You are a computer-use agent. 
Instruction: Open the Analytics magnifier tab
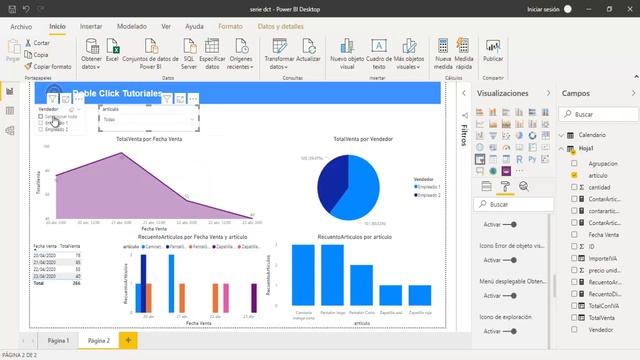pos(524,186)
